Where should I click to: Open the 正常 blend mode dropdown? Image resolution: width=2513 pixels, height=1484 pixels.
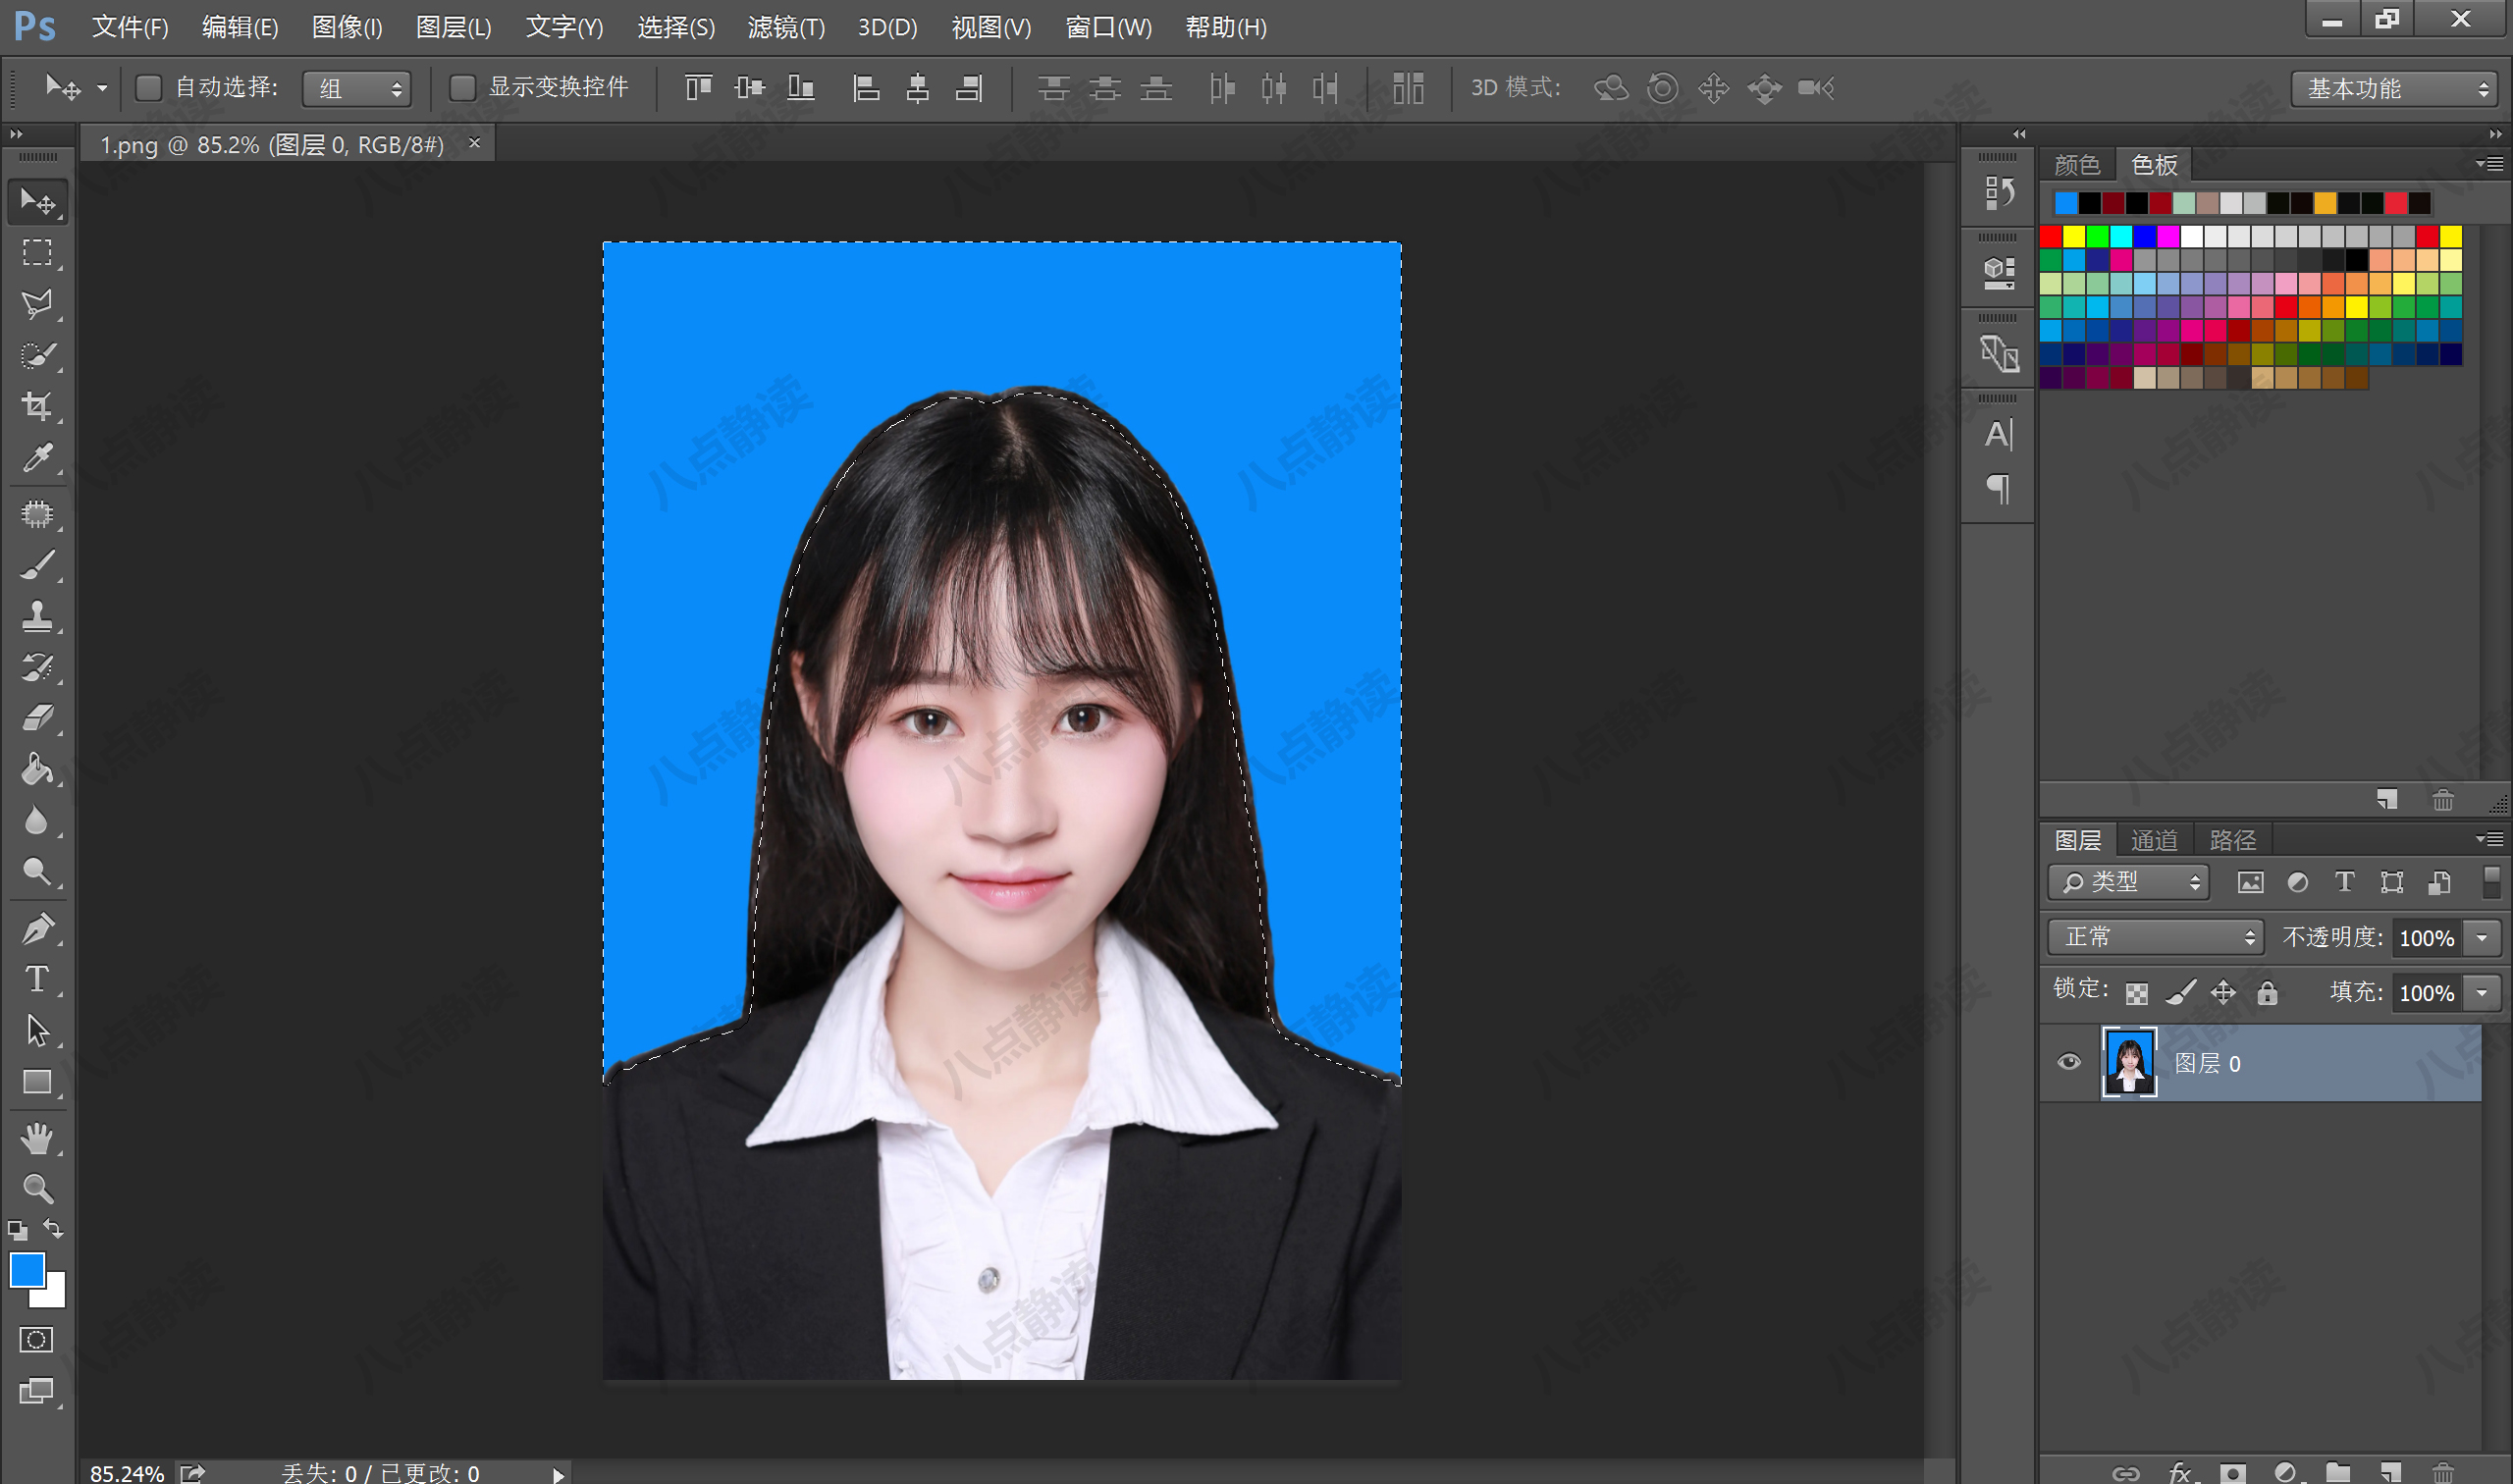pos(2154,937)
